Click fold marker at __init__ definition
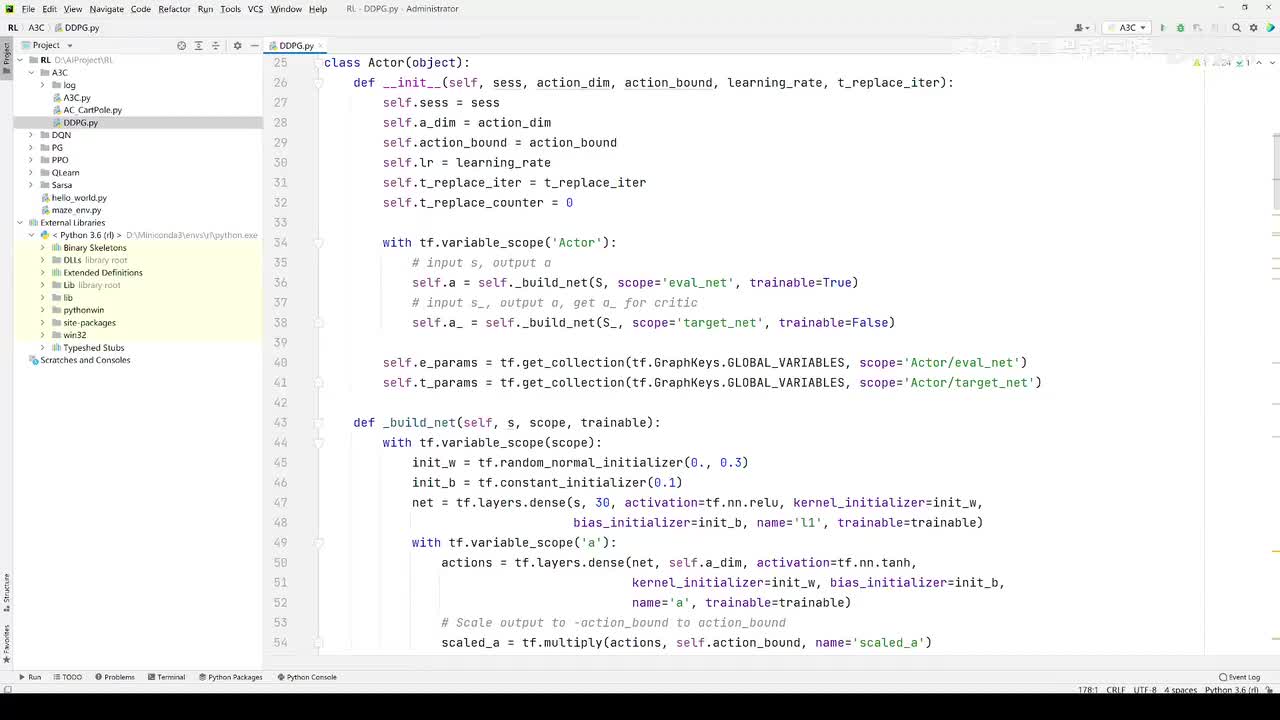Screen dimensions: 1280x720 coord(318,83)
